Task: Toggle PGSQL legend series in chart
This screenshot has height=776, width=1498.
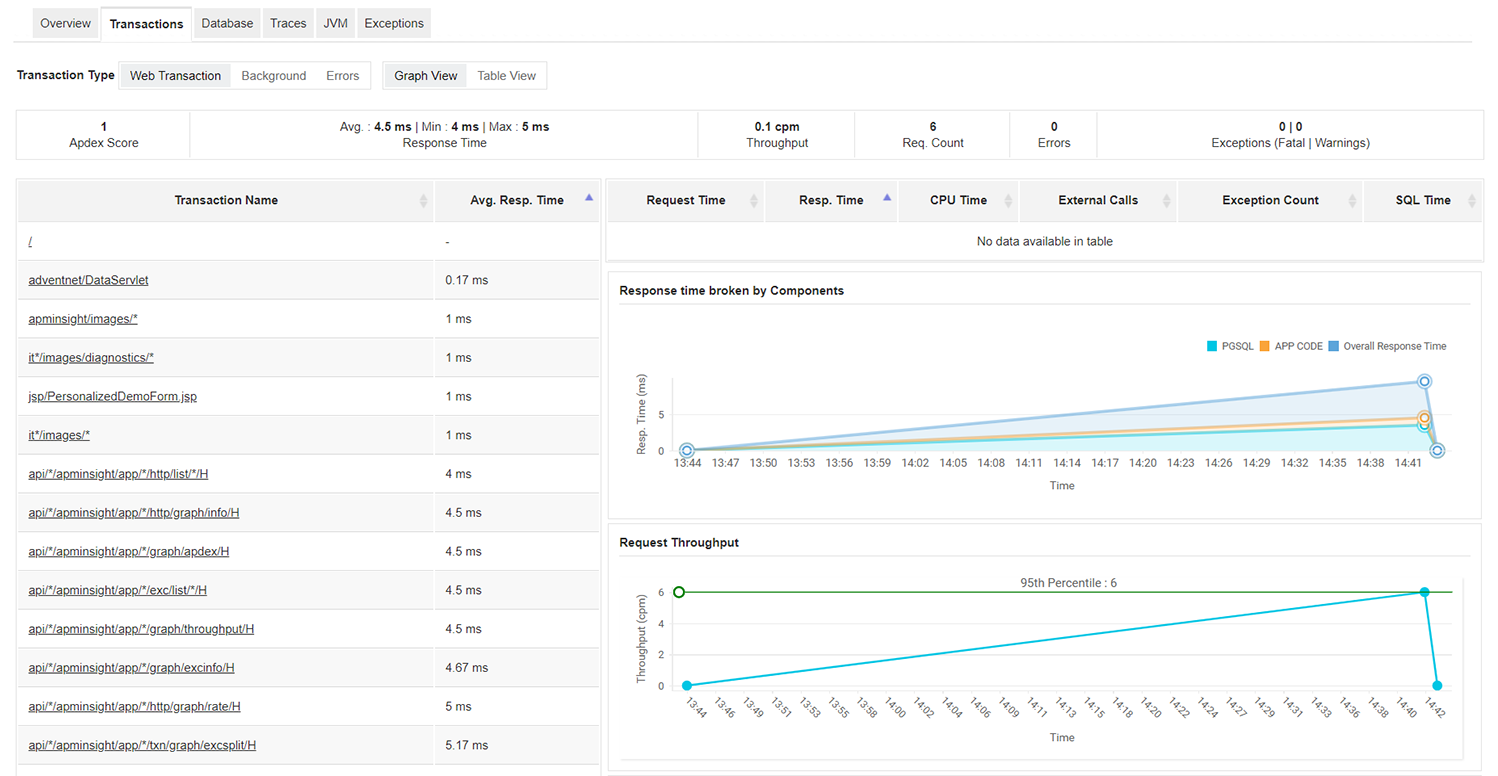Action: 1230,346
